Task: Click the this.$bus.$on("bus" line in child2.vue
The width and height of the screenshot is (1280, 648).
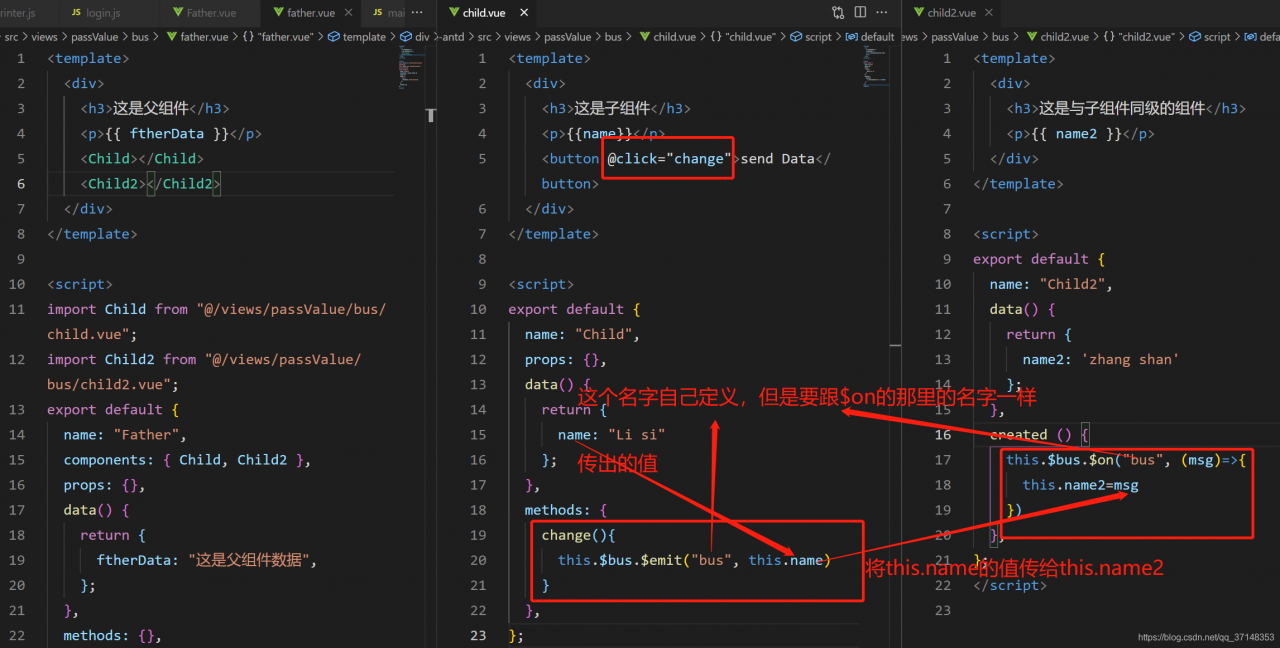Action: [1126, 460]
